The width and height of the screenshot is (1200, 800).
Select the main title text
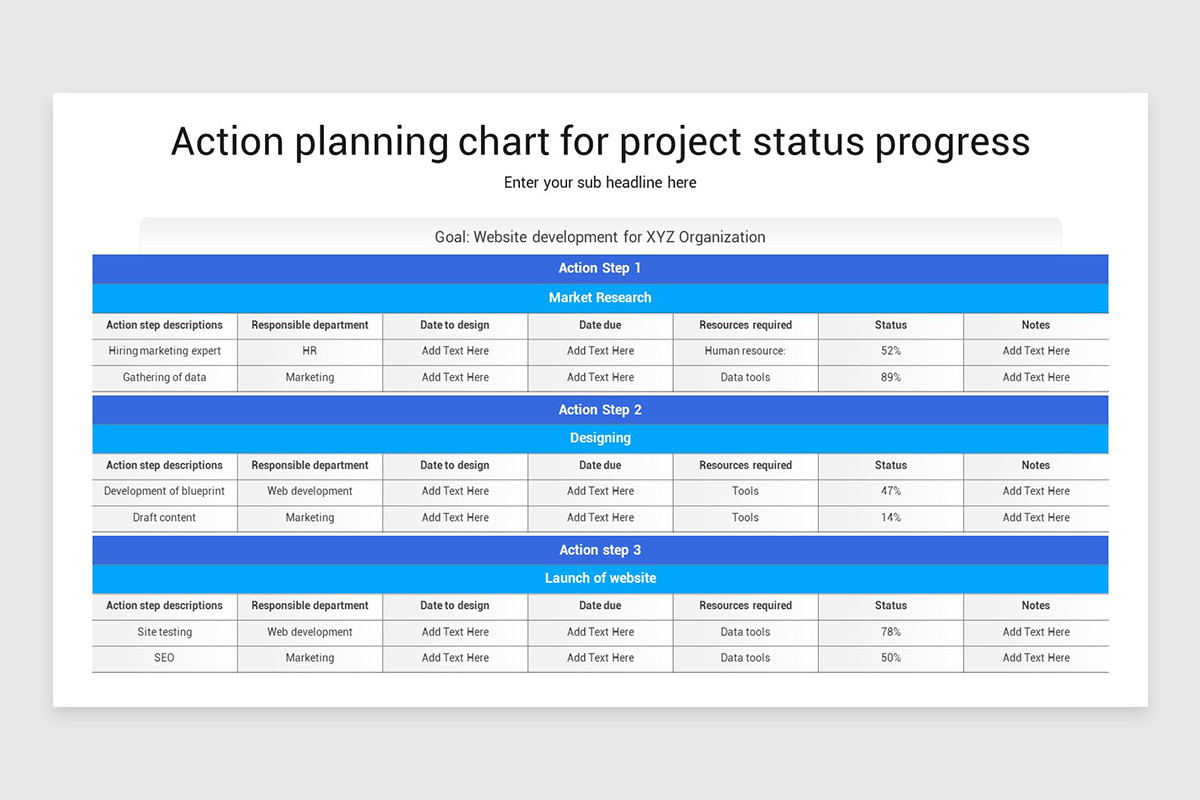[600, 141]
